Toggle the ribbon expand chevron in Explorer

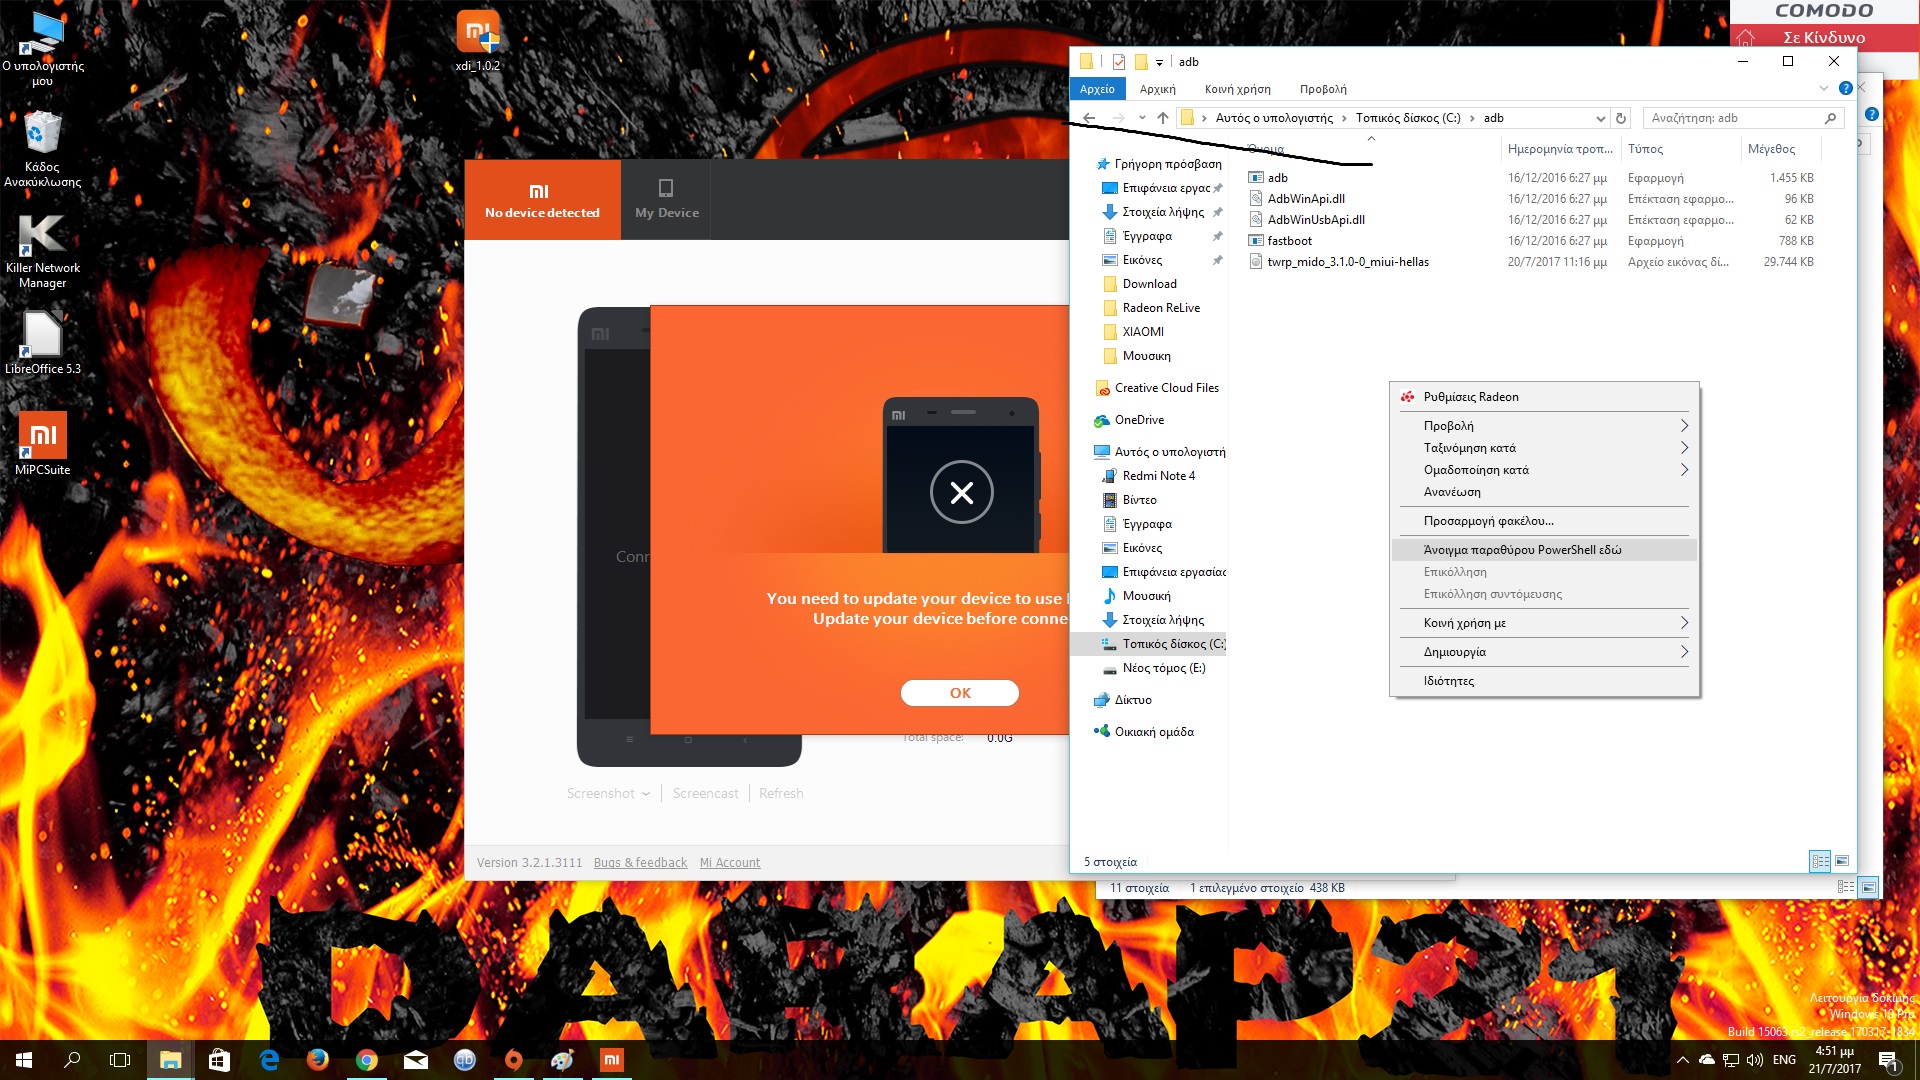[1823, 89]
